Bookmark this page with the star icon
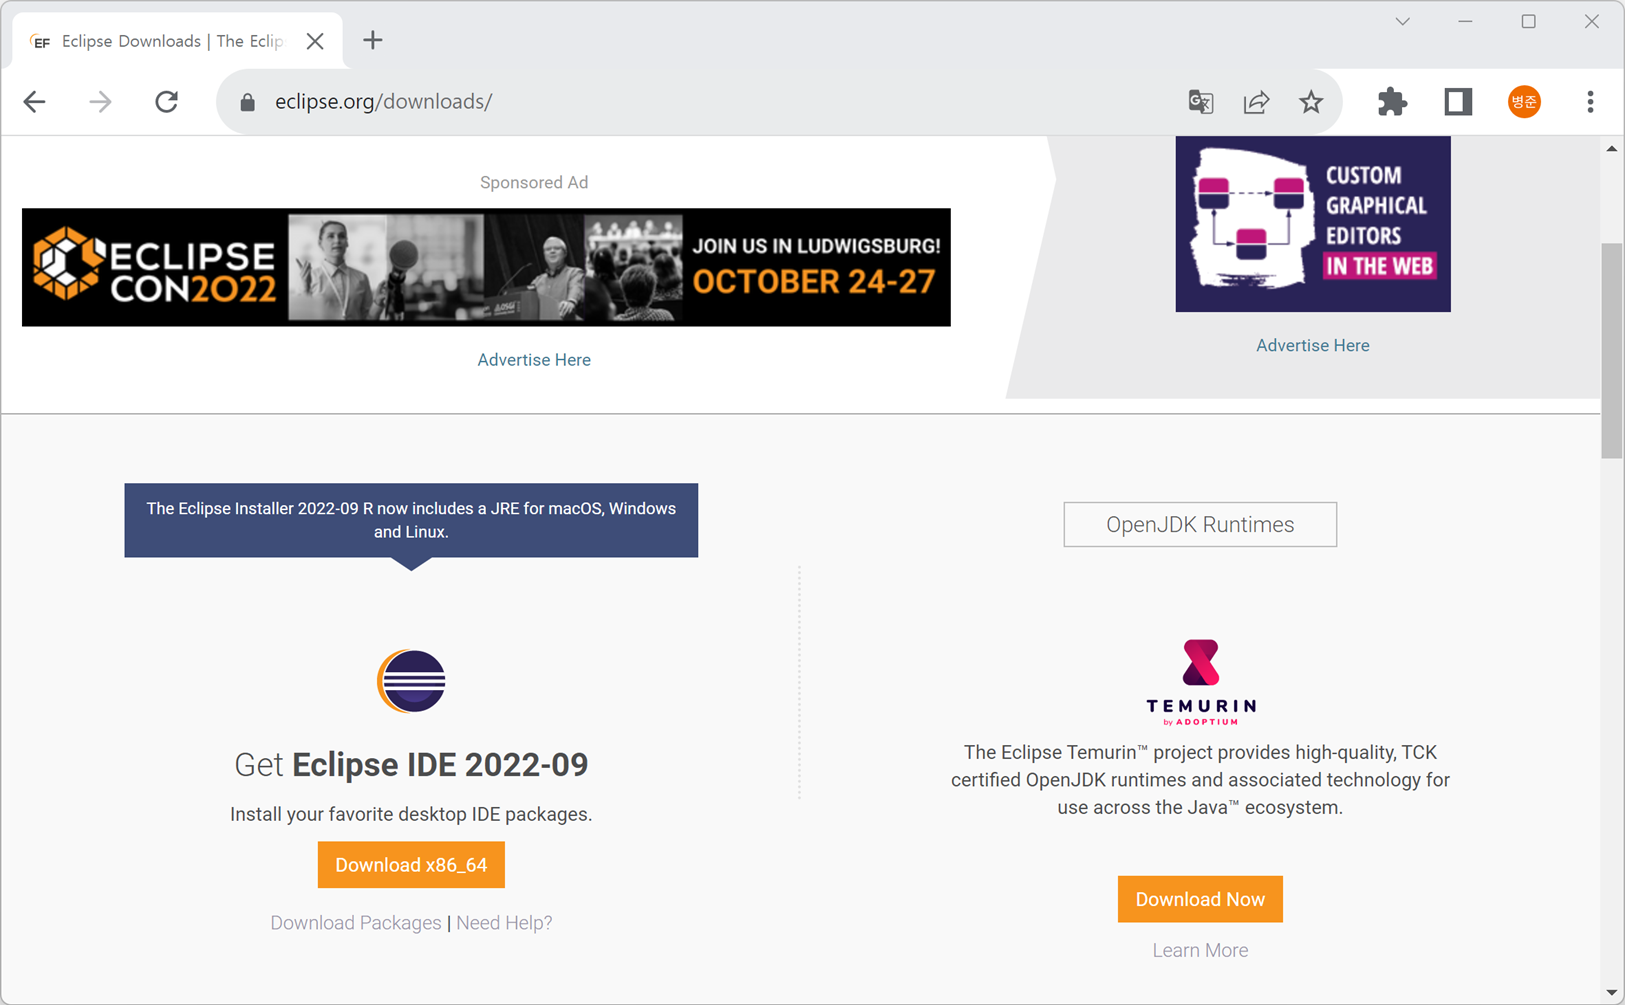1625x1005 pixels. 1311,101
